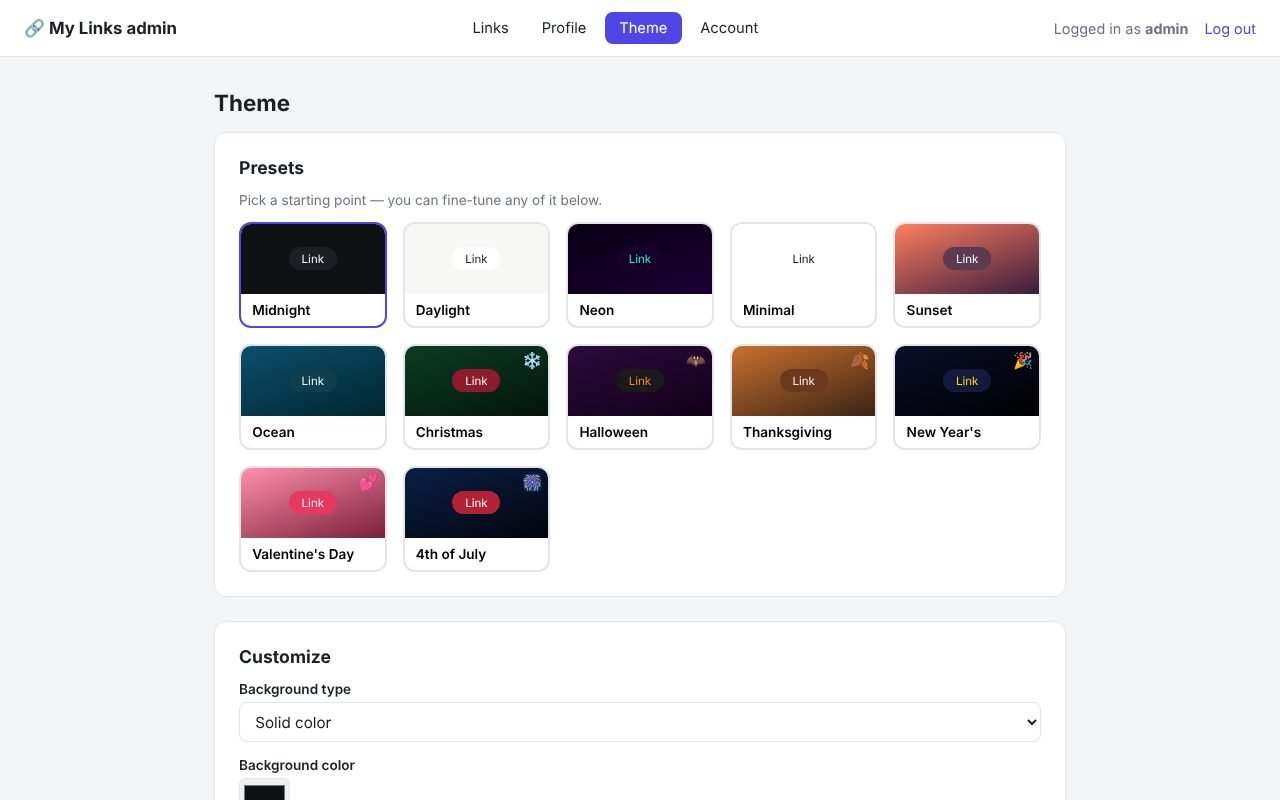Click the Christmas preset label
The width and height of the screenshot is (1280, 800).
tap(449, 432)
